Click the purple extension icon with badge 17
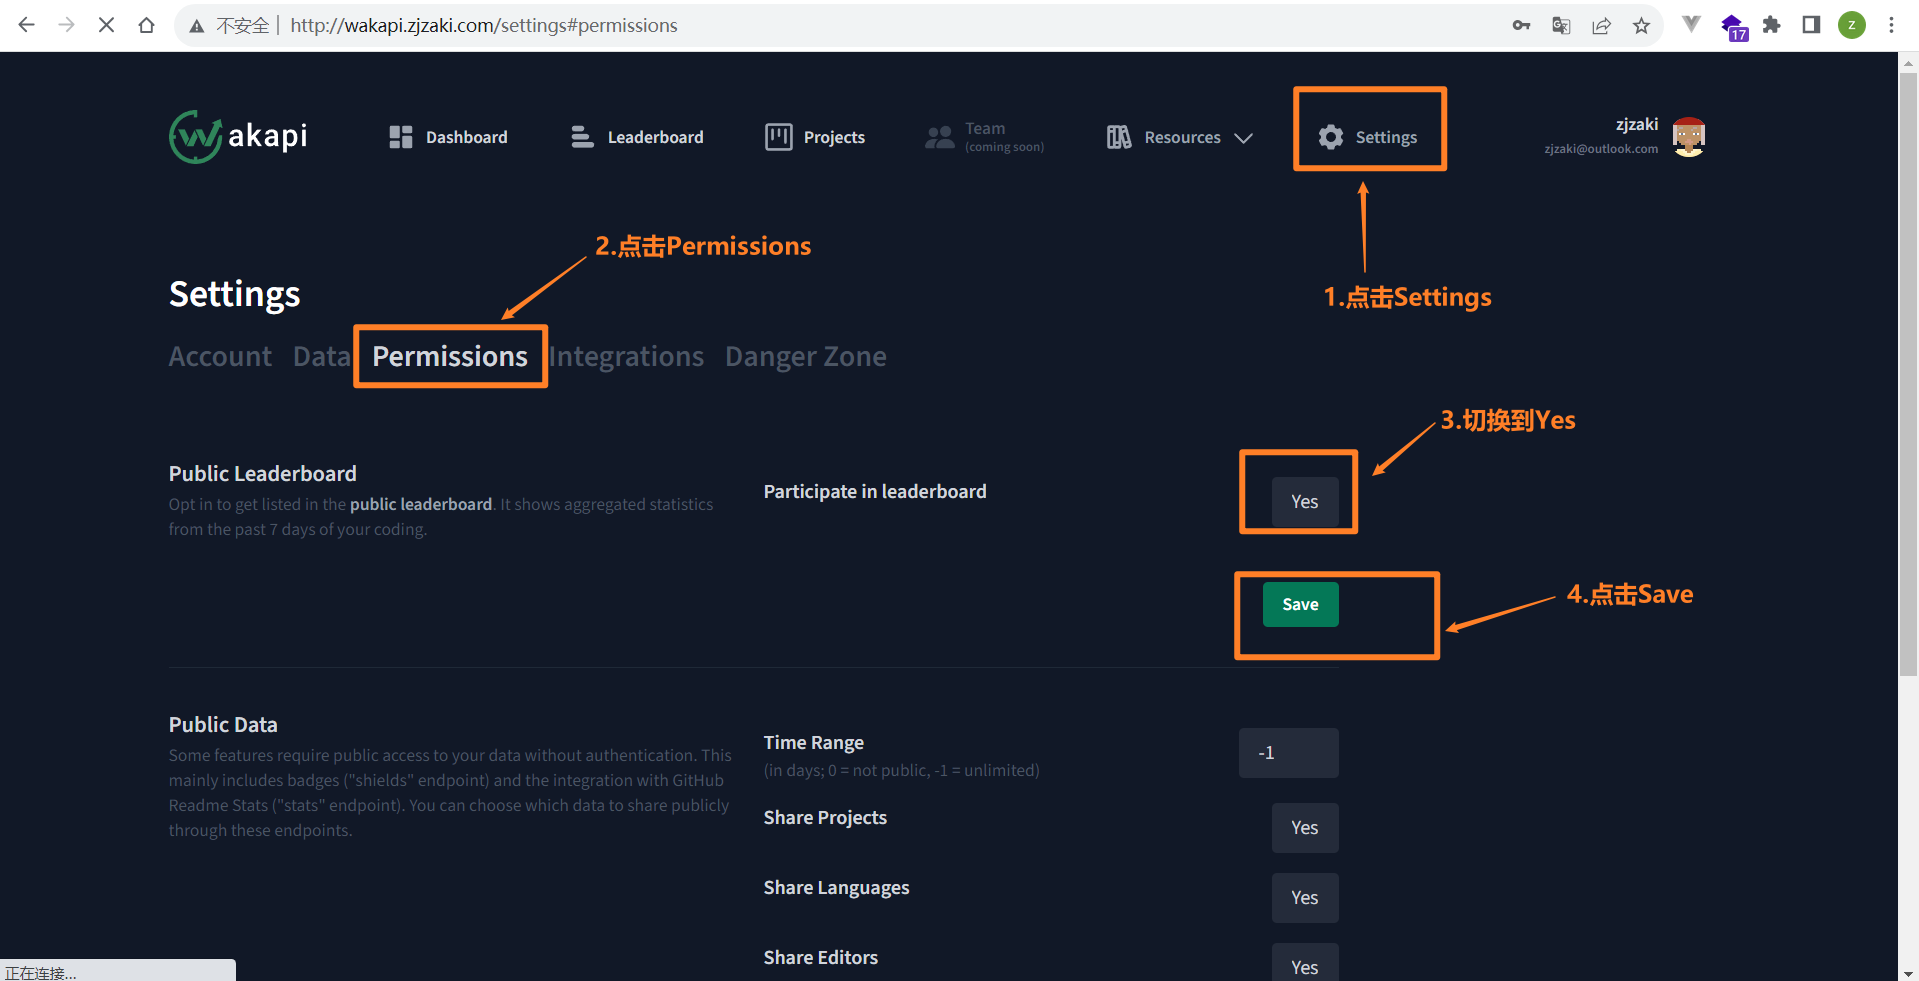This screenshot has width=1919, height=981. pos(1733,27)
